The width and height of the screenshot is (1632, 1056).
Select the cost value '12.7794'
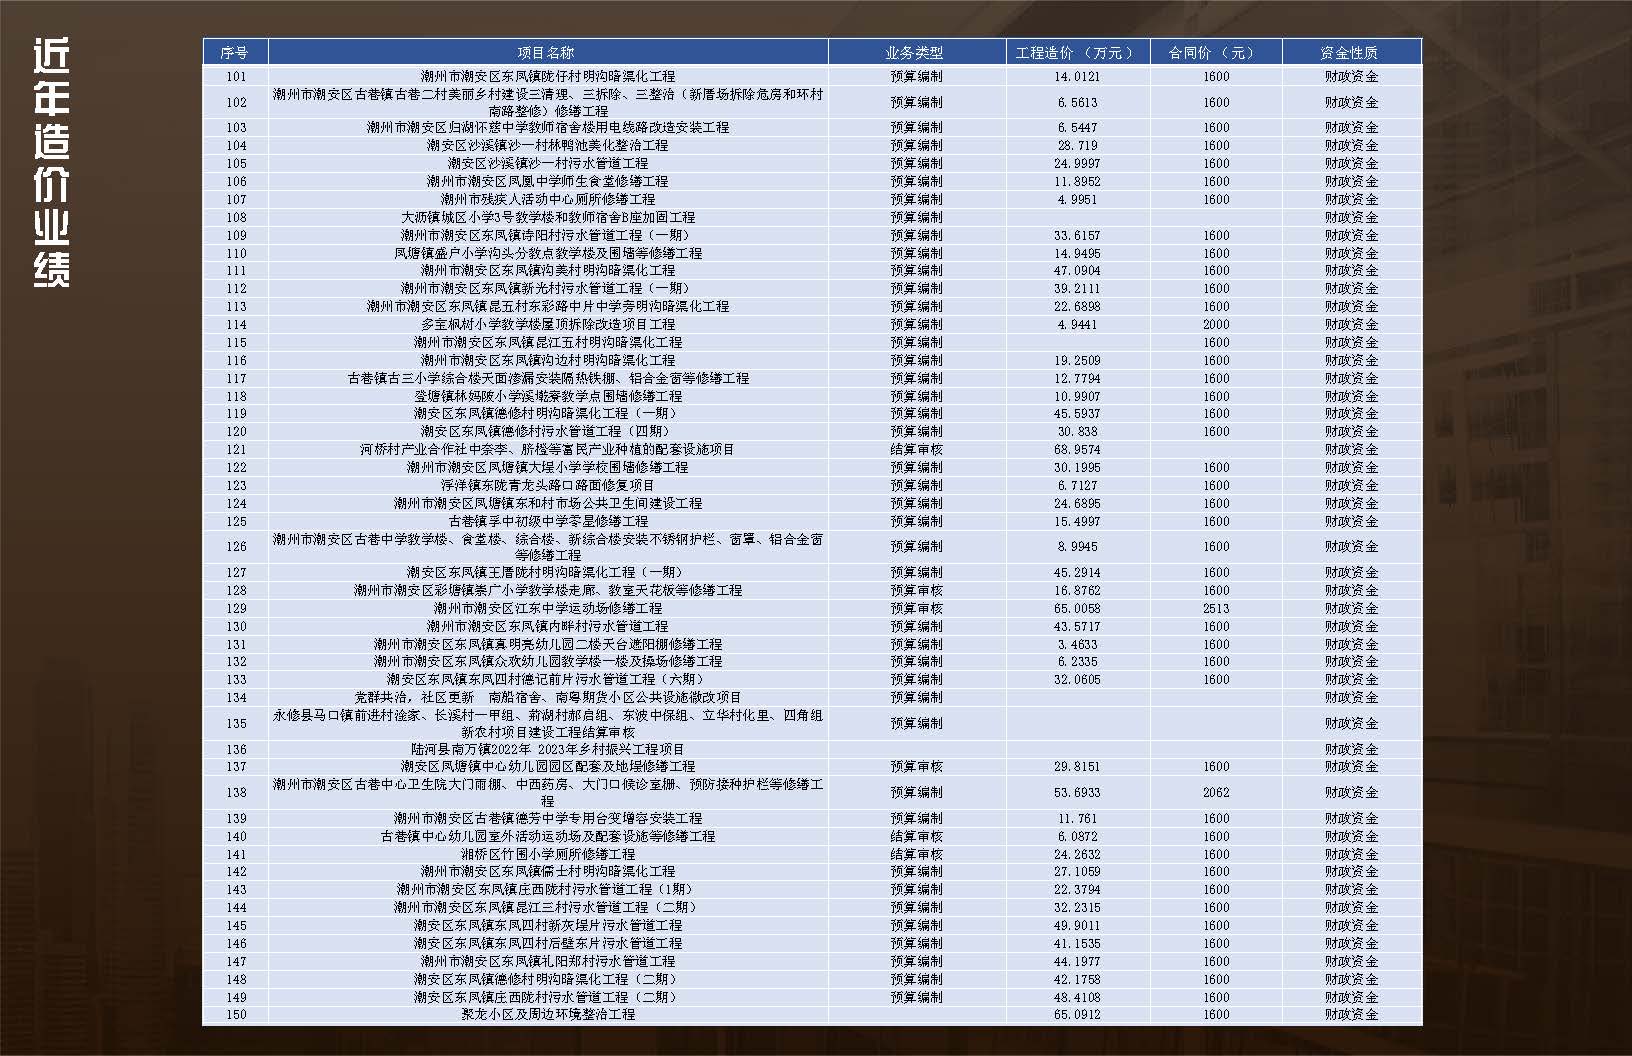point(1077,378)
